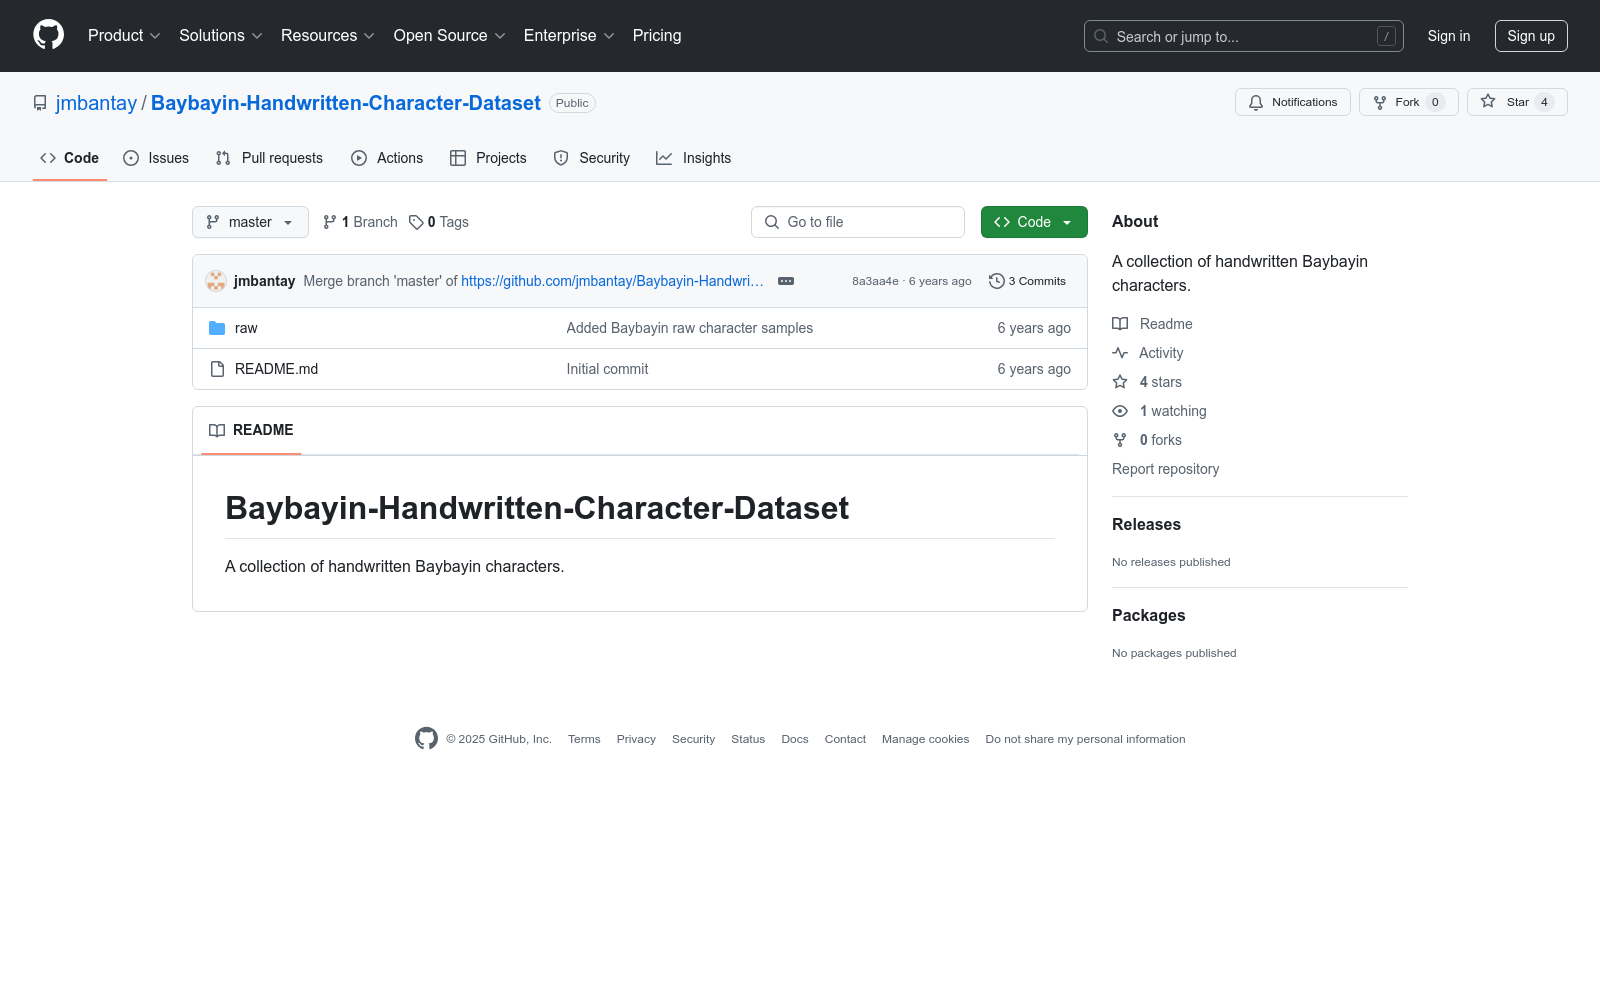
Task: Click the Manage cookies footer link
Action: [x=925, y=739]
